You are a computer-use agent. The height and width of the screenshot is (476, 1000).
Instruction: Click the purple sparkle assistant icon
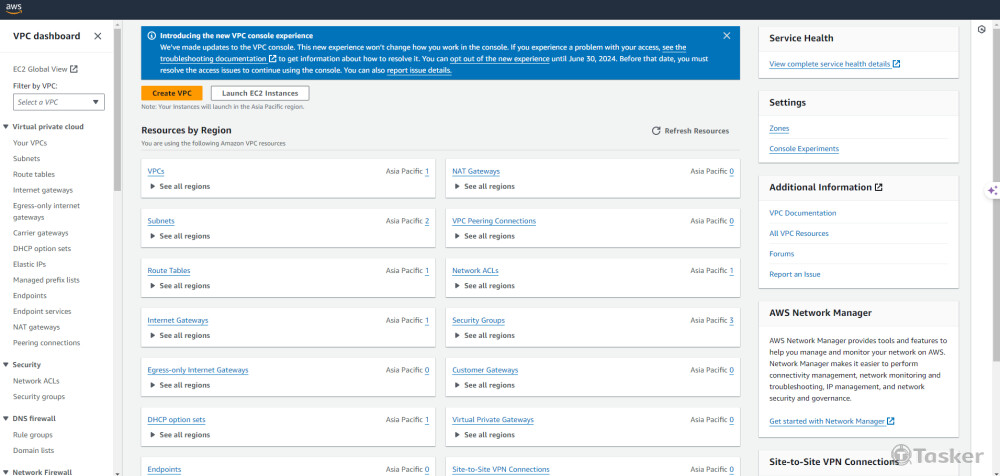pos(991,190)
